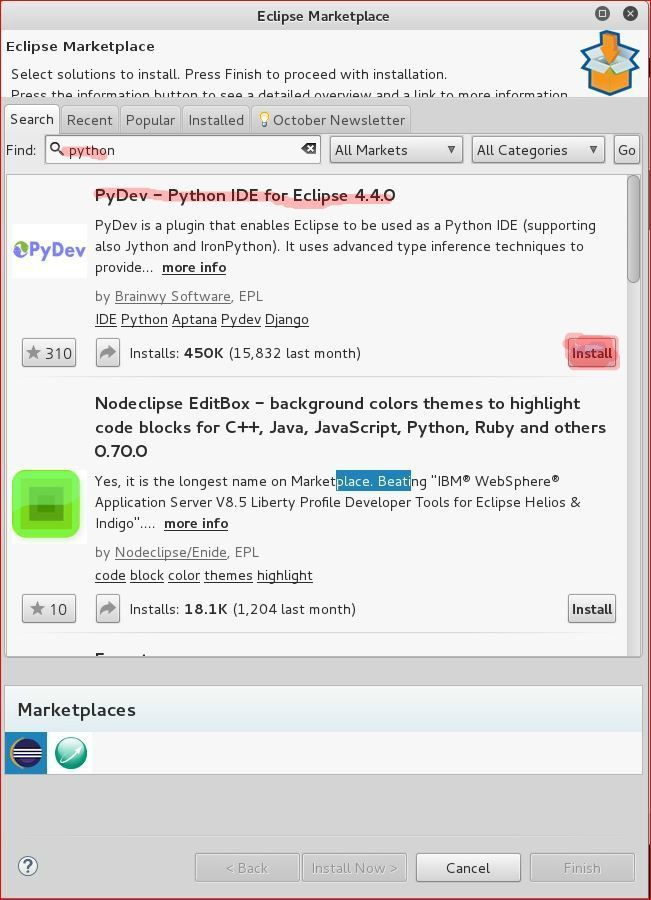
Task: Install PyDev Python IDE
Action: pyautogui.click(x=592, y=352)
